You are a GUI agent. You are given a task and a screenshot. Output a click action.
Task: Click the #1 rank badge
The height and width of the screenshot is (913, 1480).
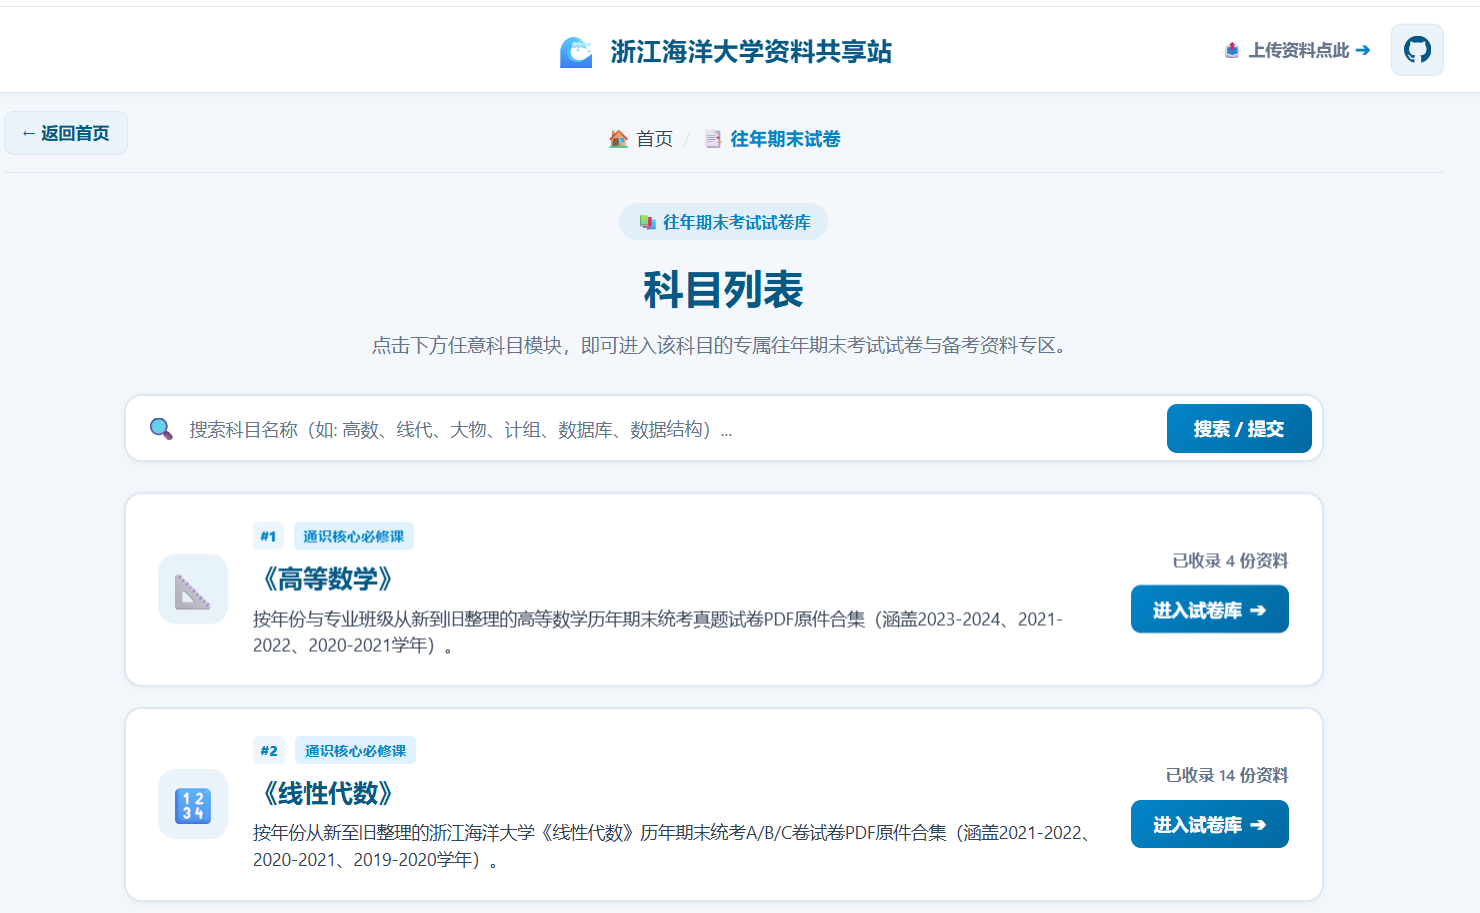pos(268,536)
